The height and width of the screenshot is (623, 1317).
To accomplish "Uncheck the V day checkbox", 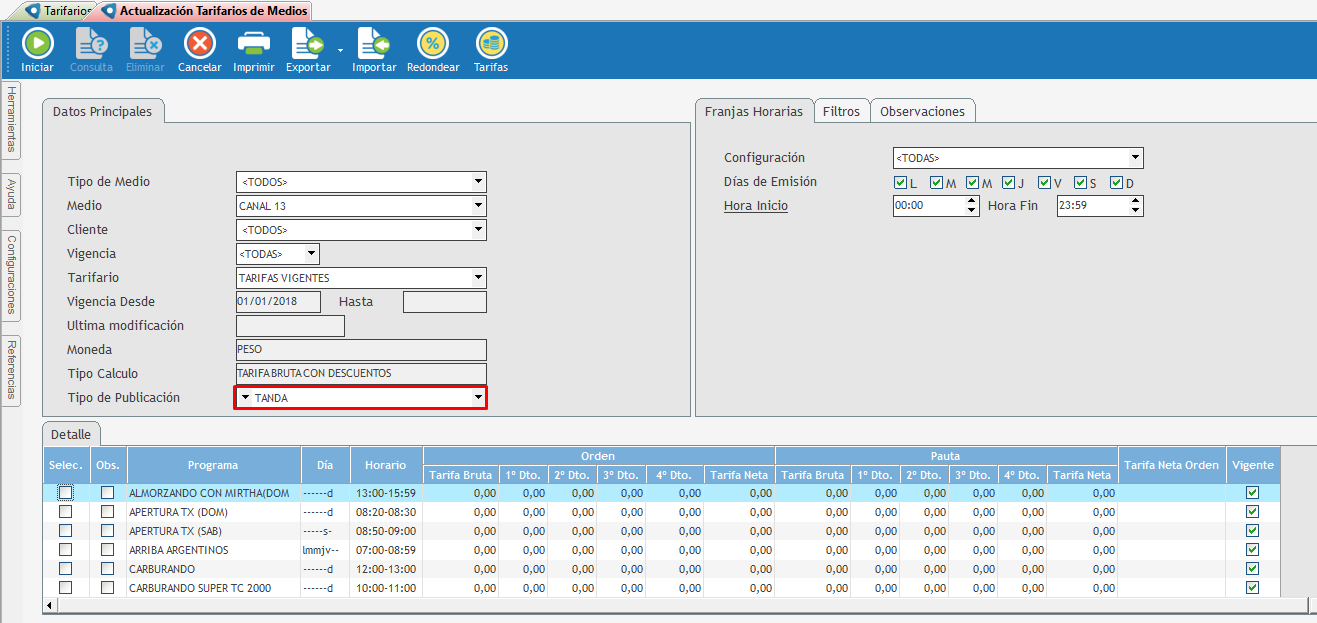I will (x=1044, y=183).
